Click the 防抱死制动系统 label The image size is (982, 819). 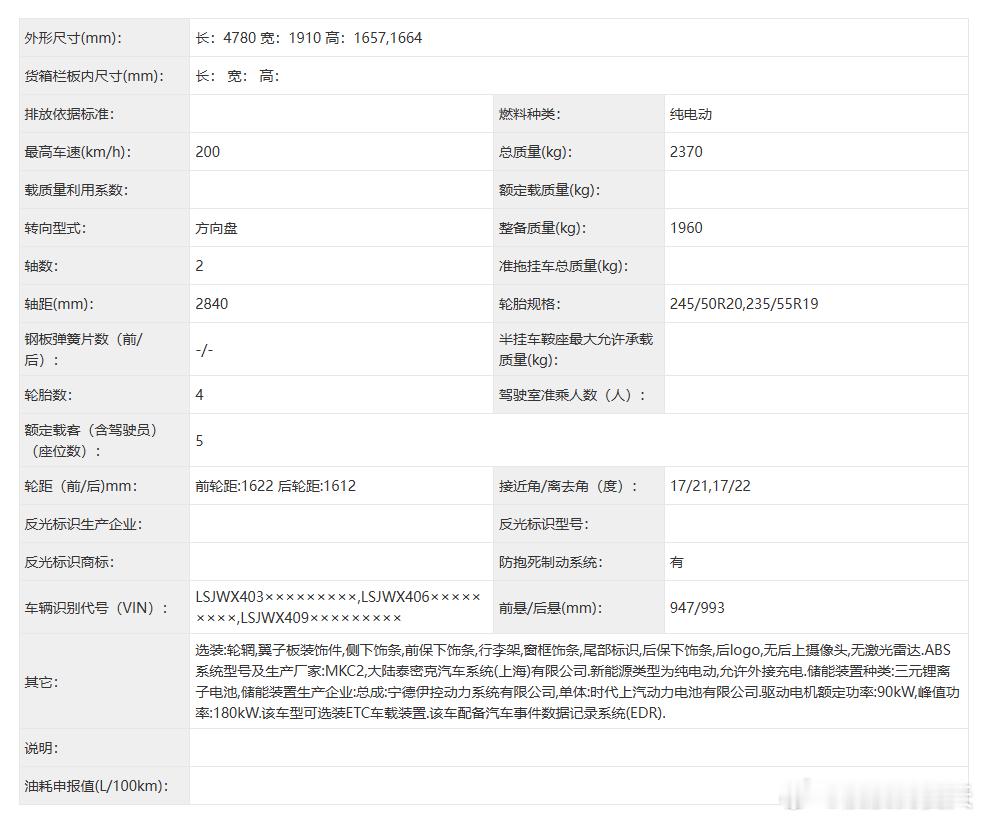tap(550, 562)
